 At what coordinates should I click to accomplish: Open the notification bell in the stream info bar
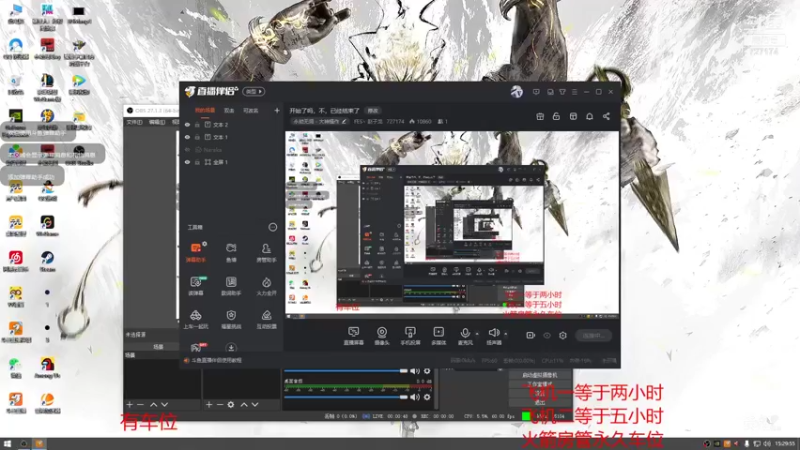[589, 116]
